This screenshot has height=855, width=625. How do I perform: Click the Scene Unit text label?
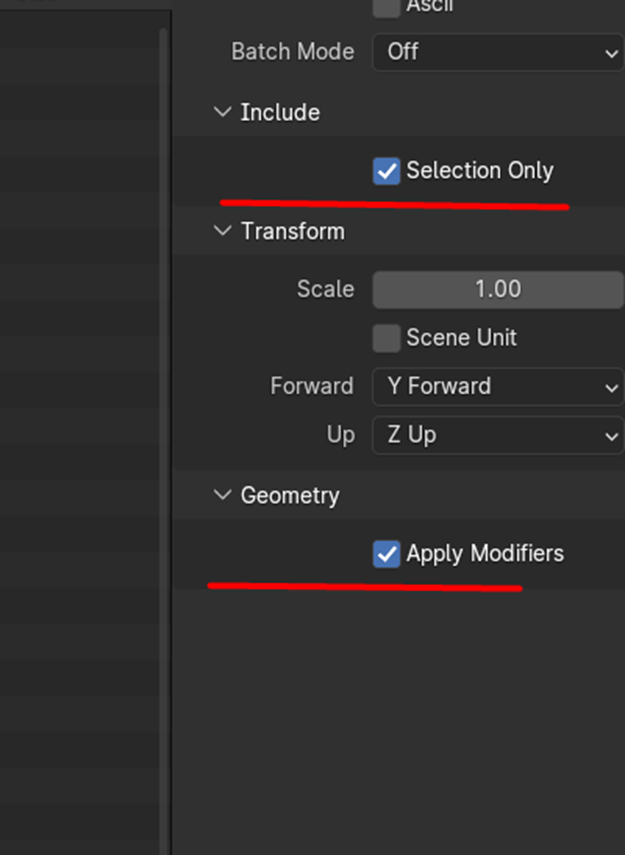pyautogui.click(x=461, y=338)
